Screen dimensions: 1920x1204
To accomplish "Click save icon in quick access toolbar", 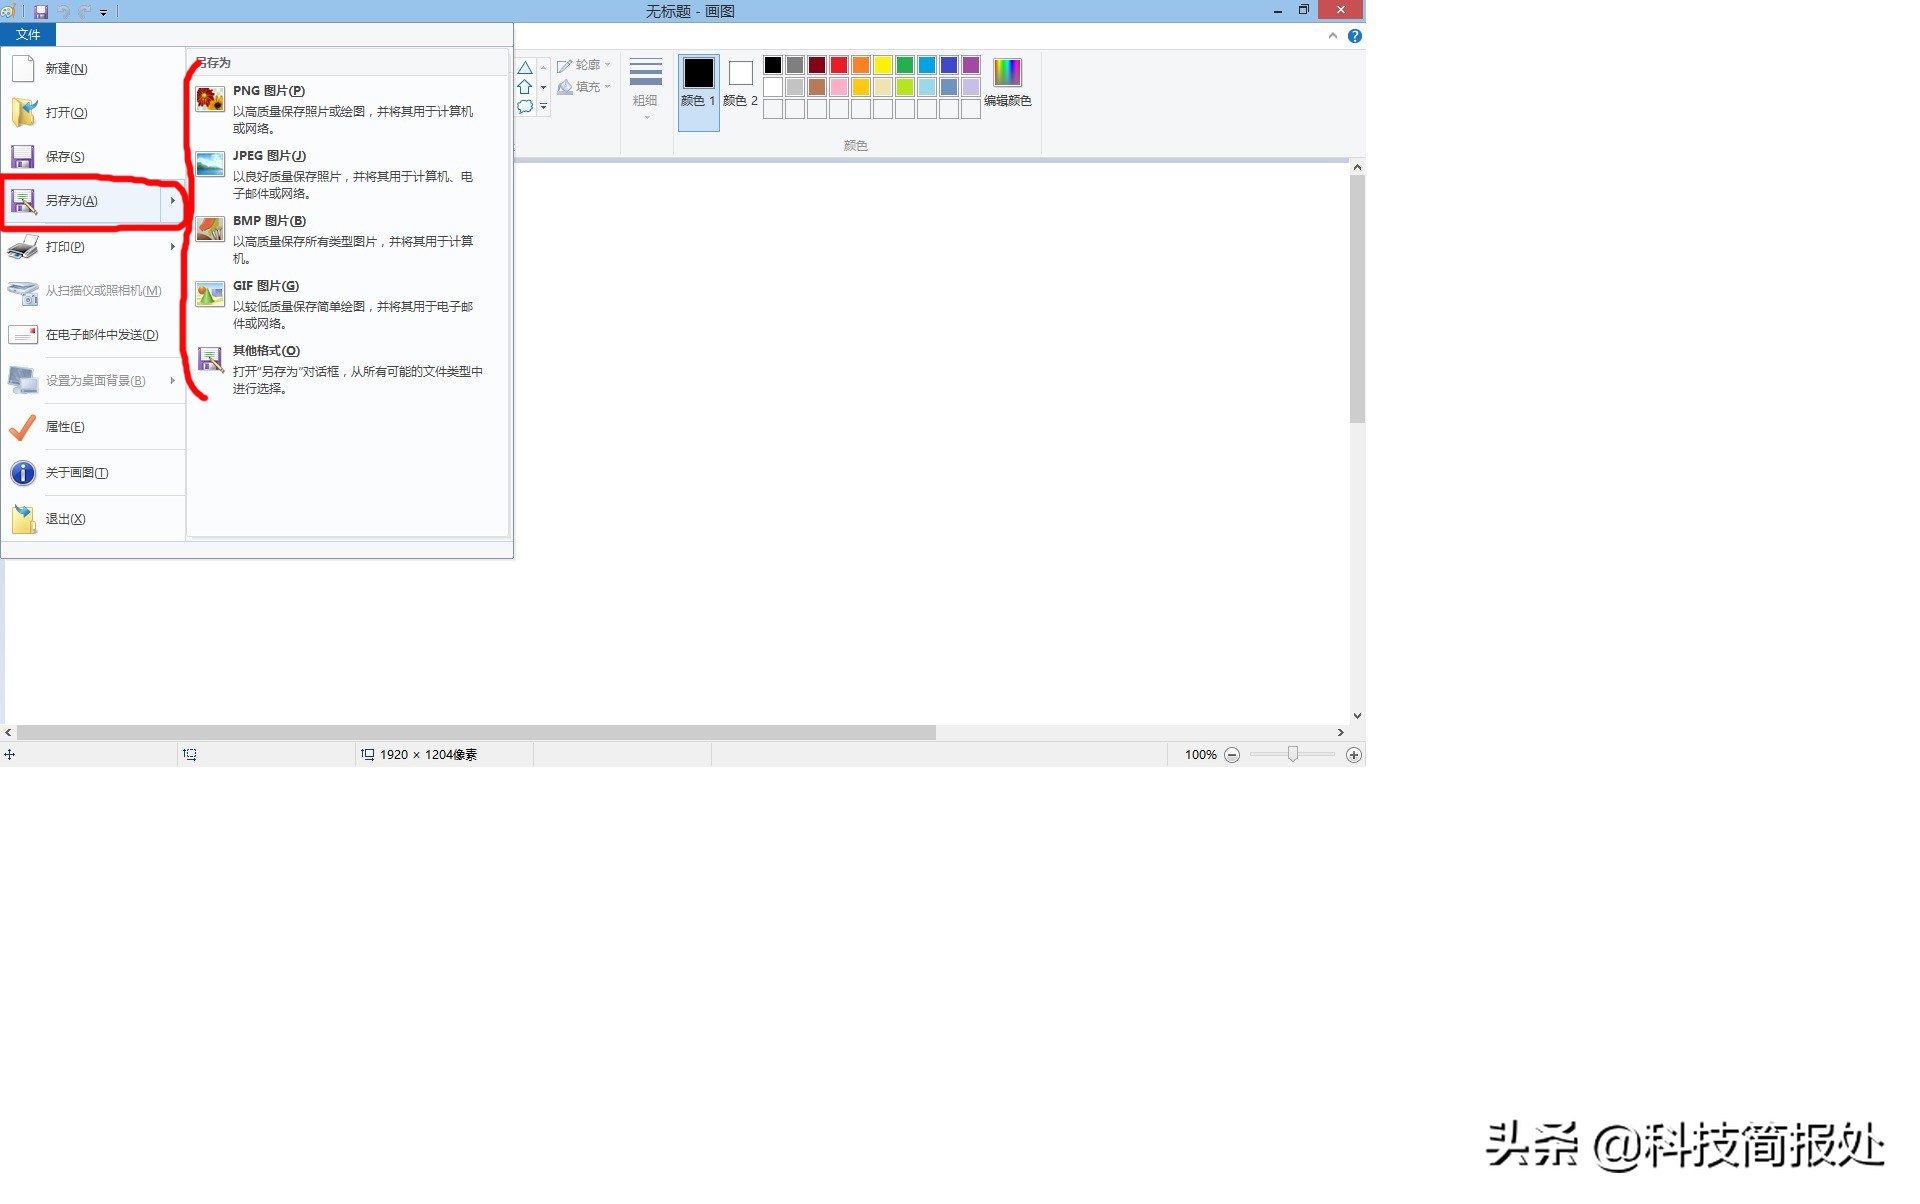I will click(x=41, y=12).
